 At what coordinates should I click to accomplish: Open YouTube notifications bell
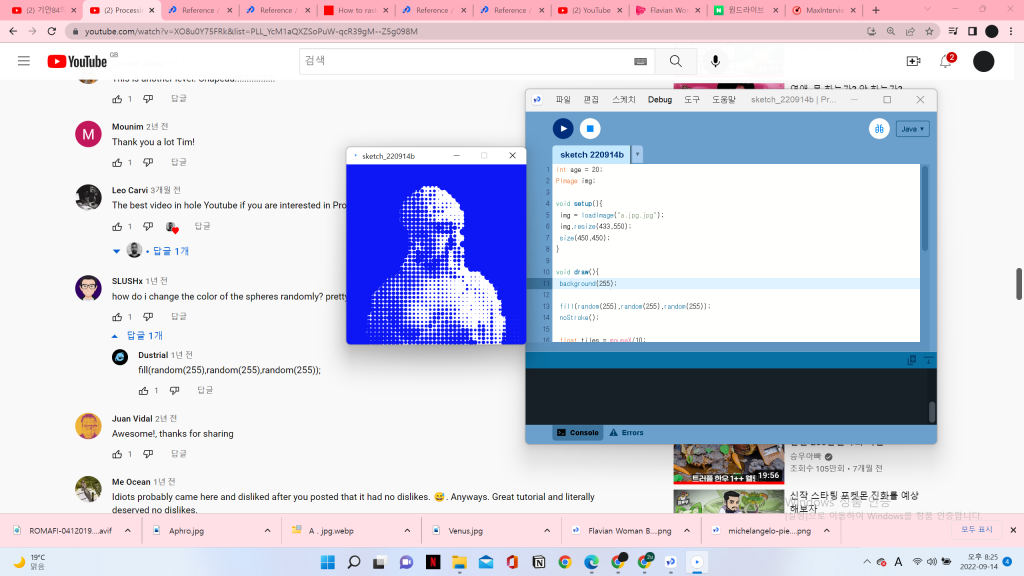tap(946, 61)
